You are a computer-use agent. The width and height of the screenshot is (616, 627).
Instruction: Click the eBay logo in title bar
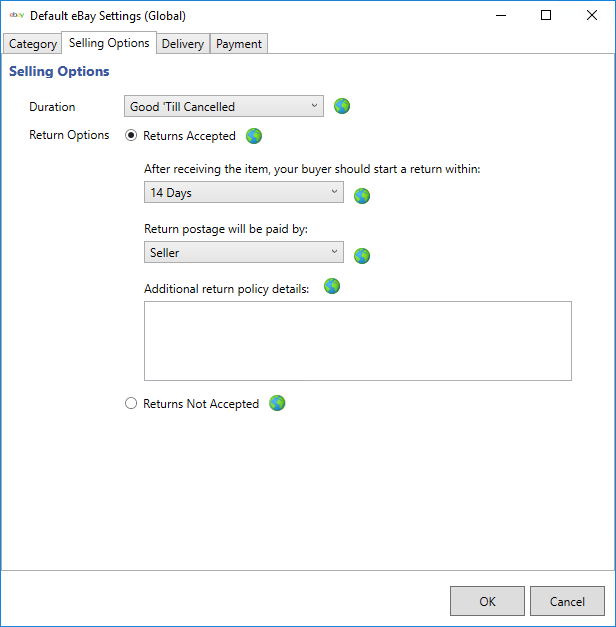pyautogui.click(x=16, y=15)
